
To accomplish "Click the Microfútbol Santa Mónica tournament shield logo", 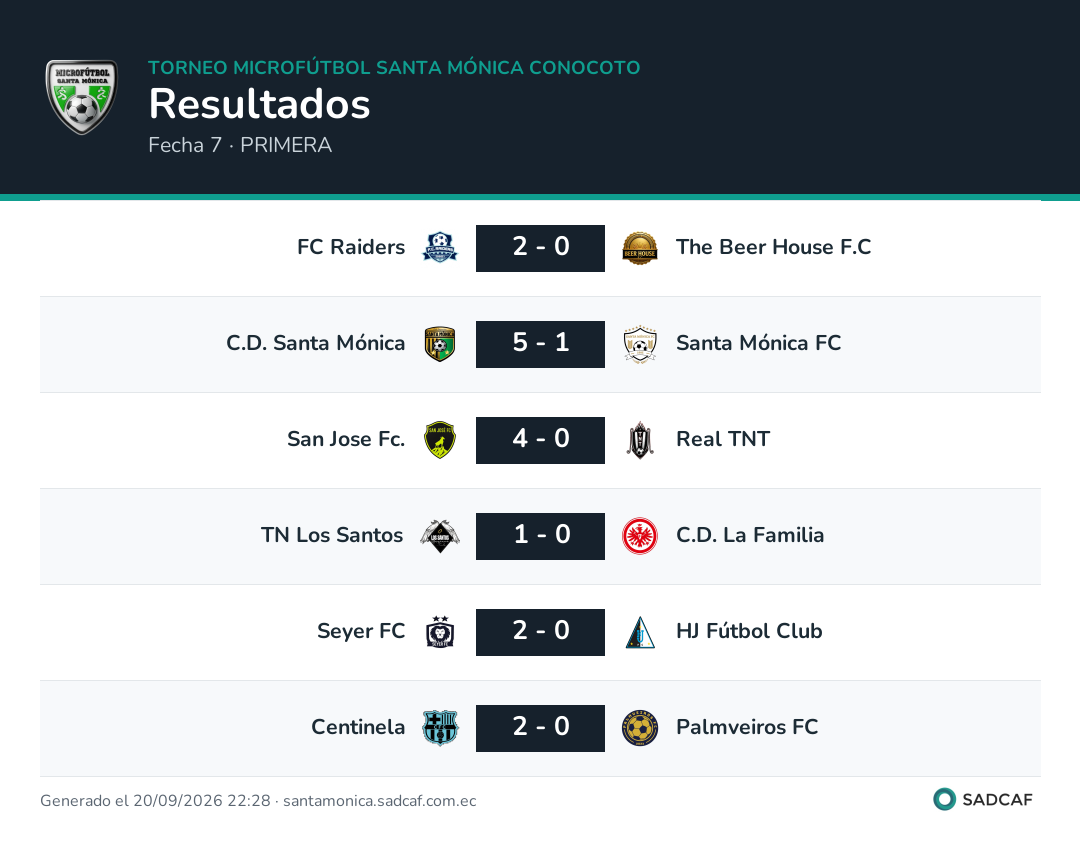I will pyautogui.click(x=81, y=96).
